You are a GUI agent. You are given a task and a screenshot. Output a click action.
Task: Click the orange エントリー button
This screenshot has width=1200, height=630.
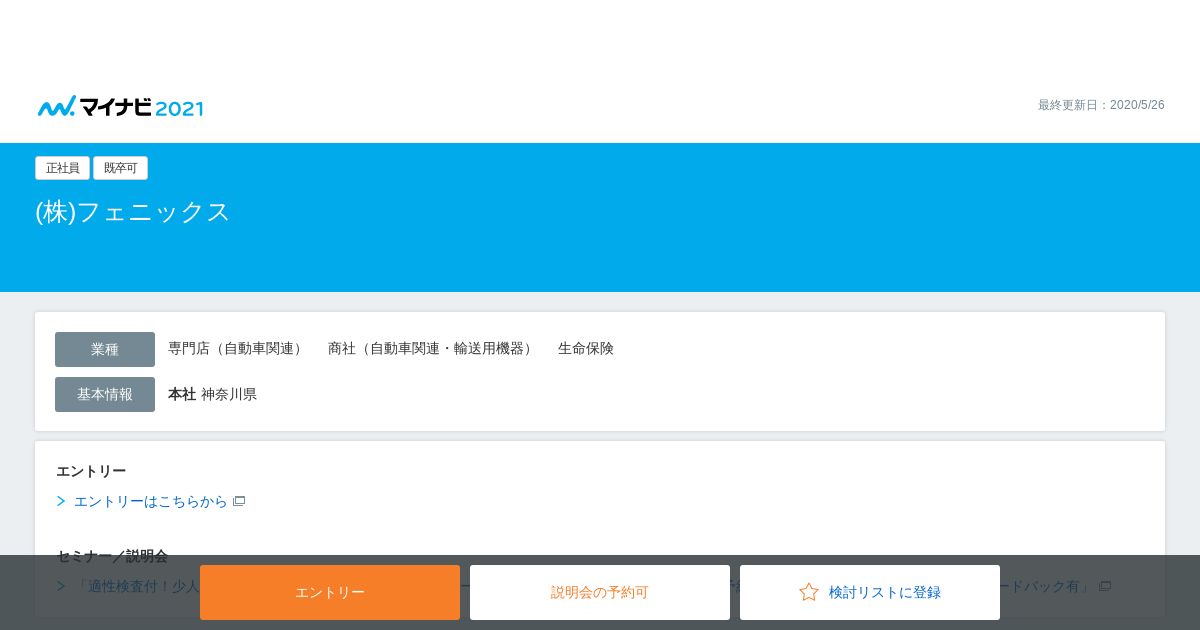coord(330,592)
